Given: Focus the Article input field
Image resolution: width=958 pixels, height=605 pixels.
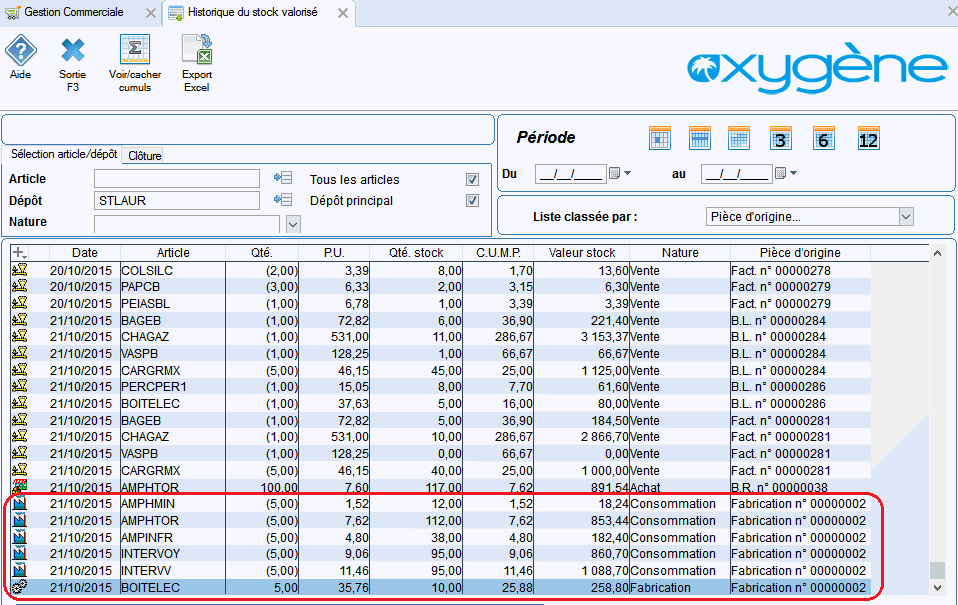Looking at the screenshot, I should pyautogui.click(x=177, y=178).
